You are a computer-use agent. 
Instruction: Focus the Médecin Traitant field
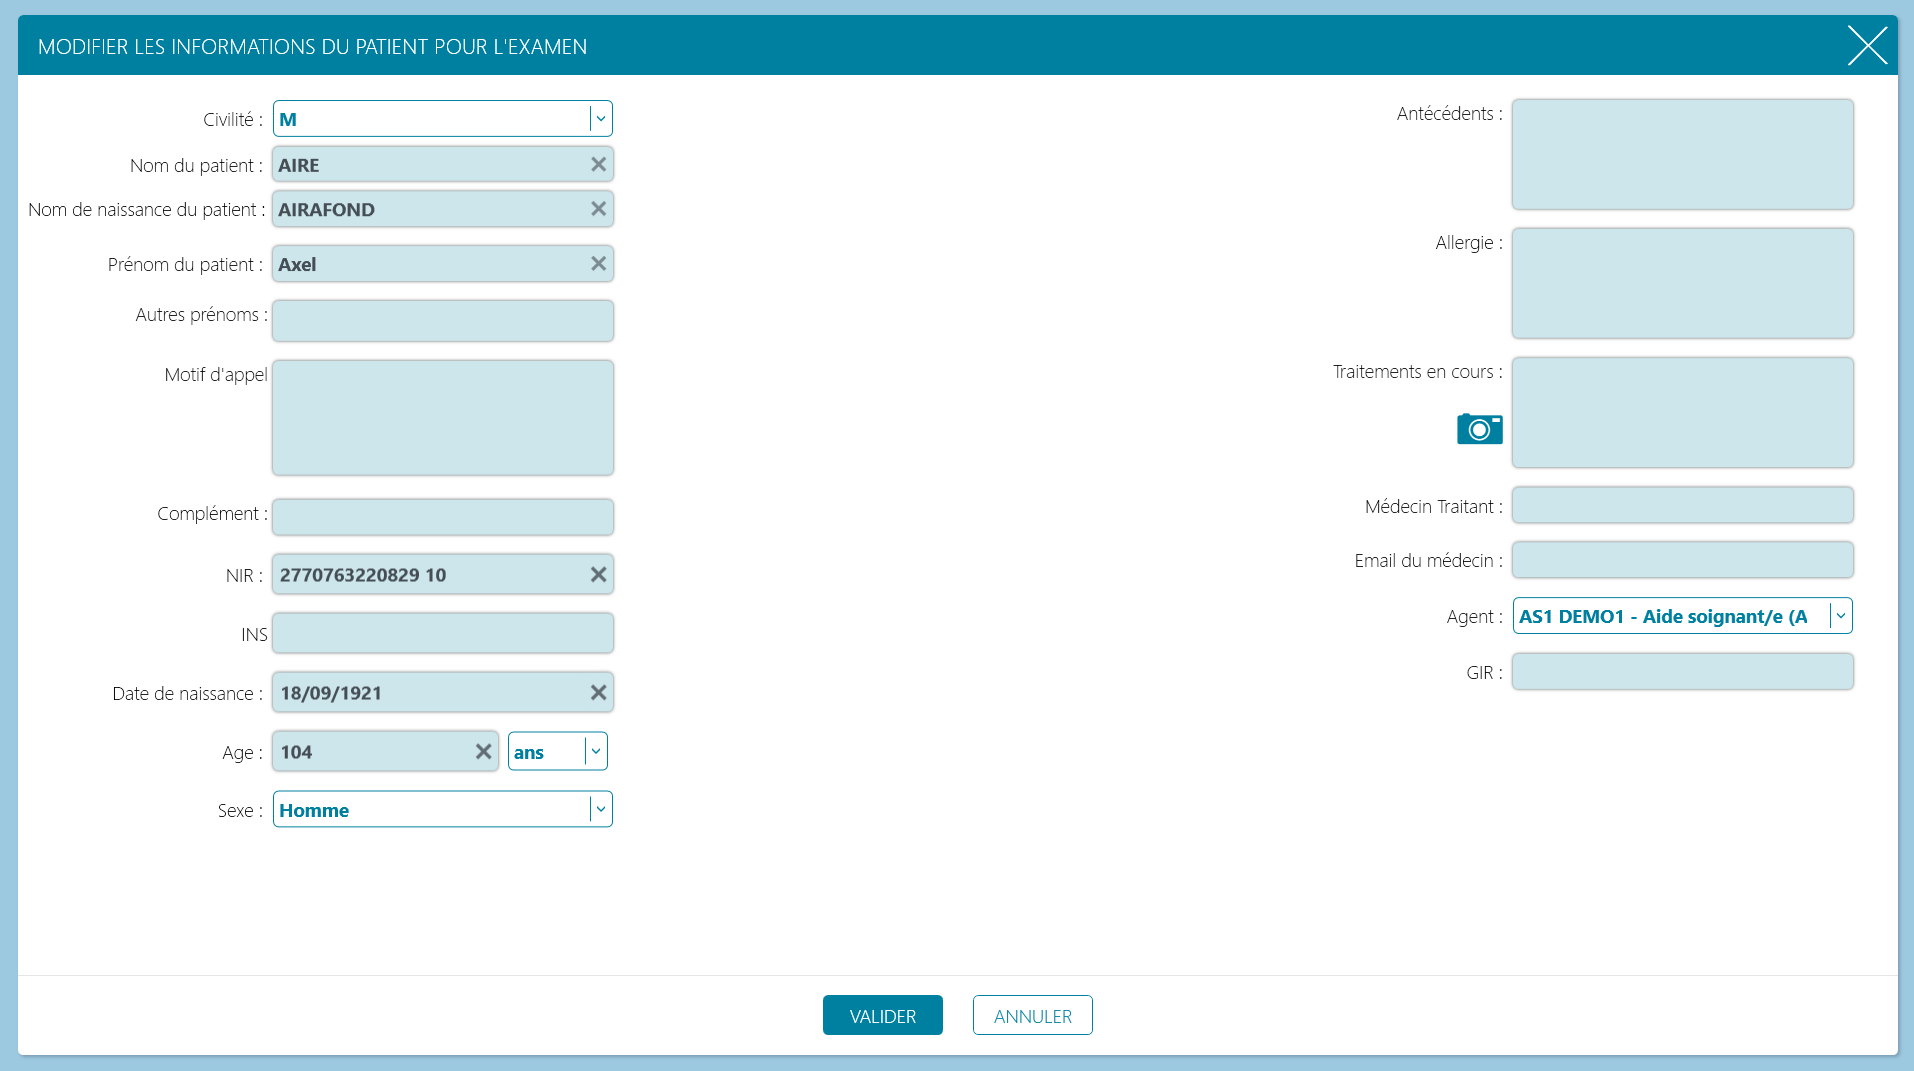(1683, 505)
